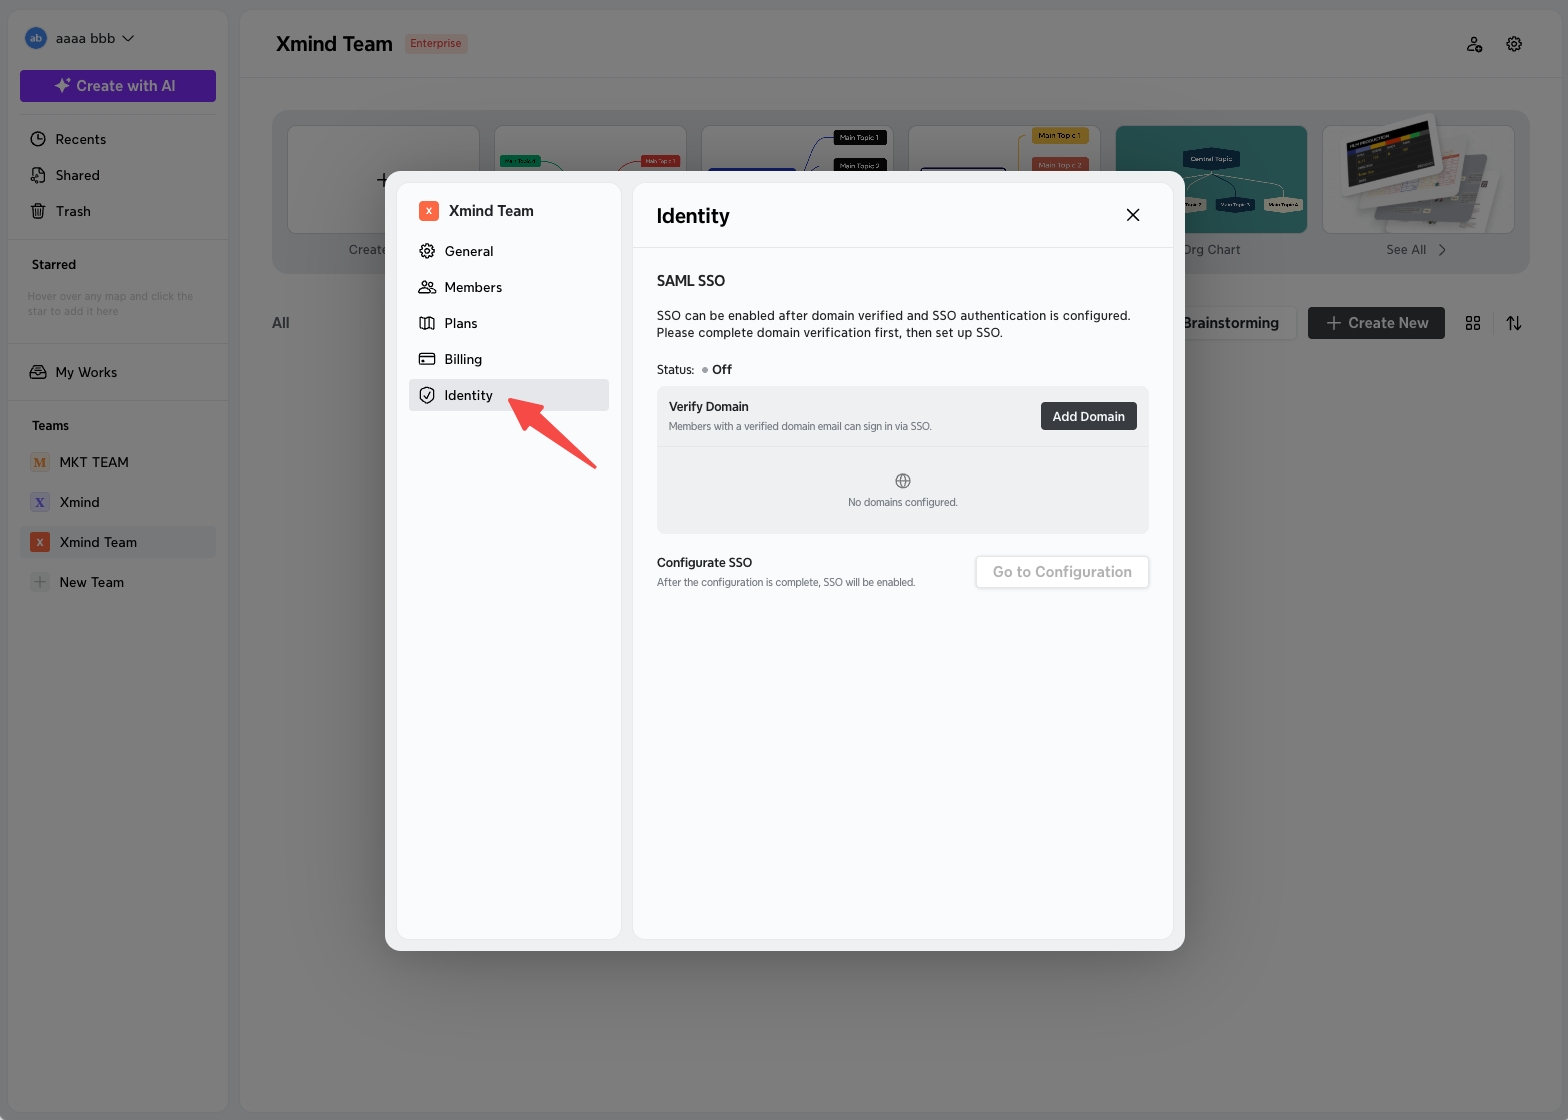Click the blue Xmind team 'X' icon
Image resolution: width=1568 pixels, height=1120 pixels.
[40, 502]
